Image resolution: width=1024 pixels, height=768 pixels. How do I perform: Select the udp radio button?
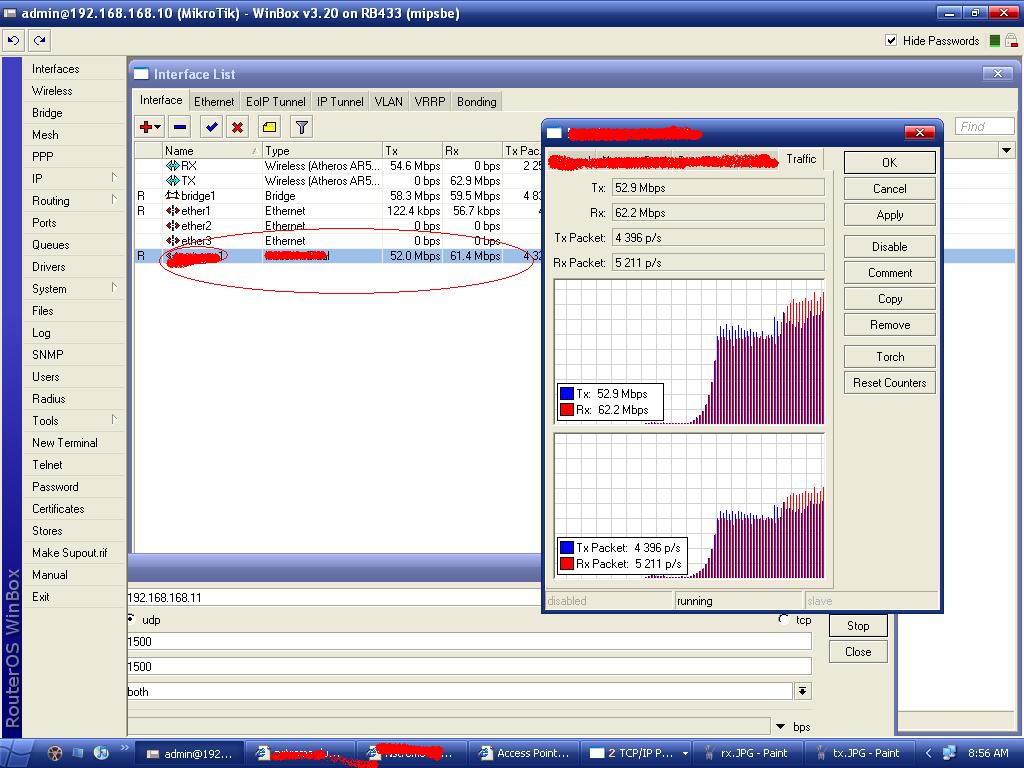pos(130,618)
